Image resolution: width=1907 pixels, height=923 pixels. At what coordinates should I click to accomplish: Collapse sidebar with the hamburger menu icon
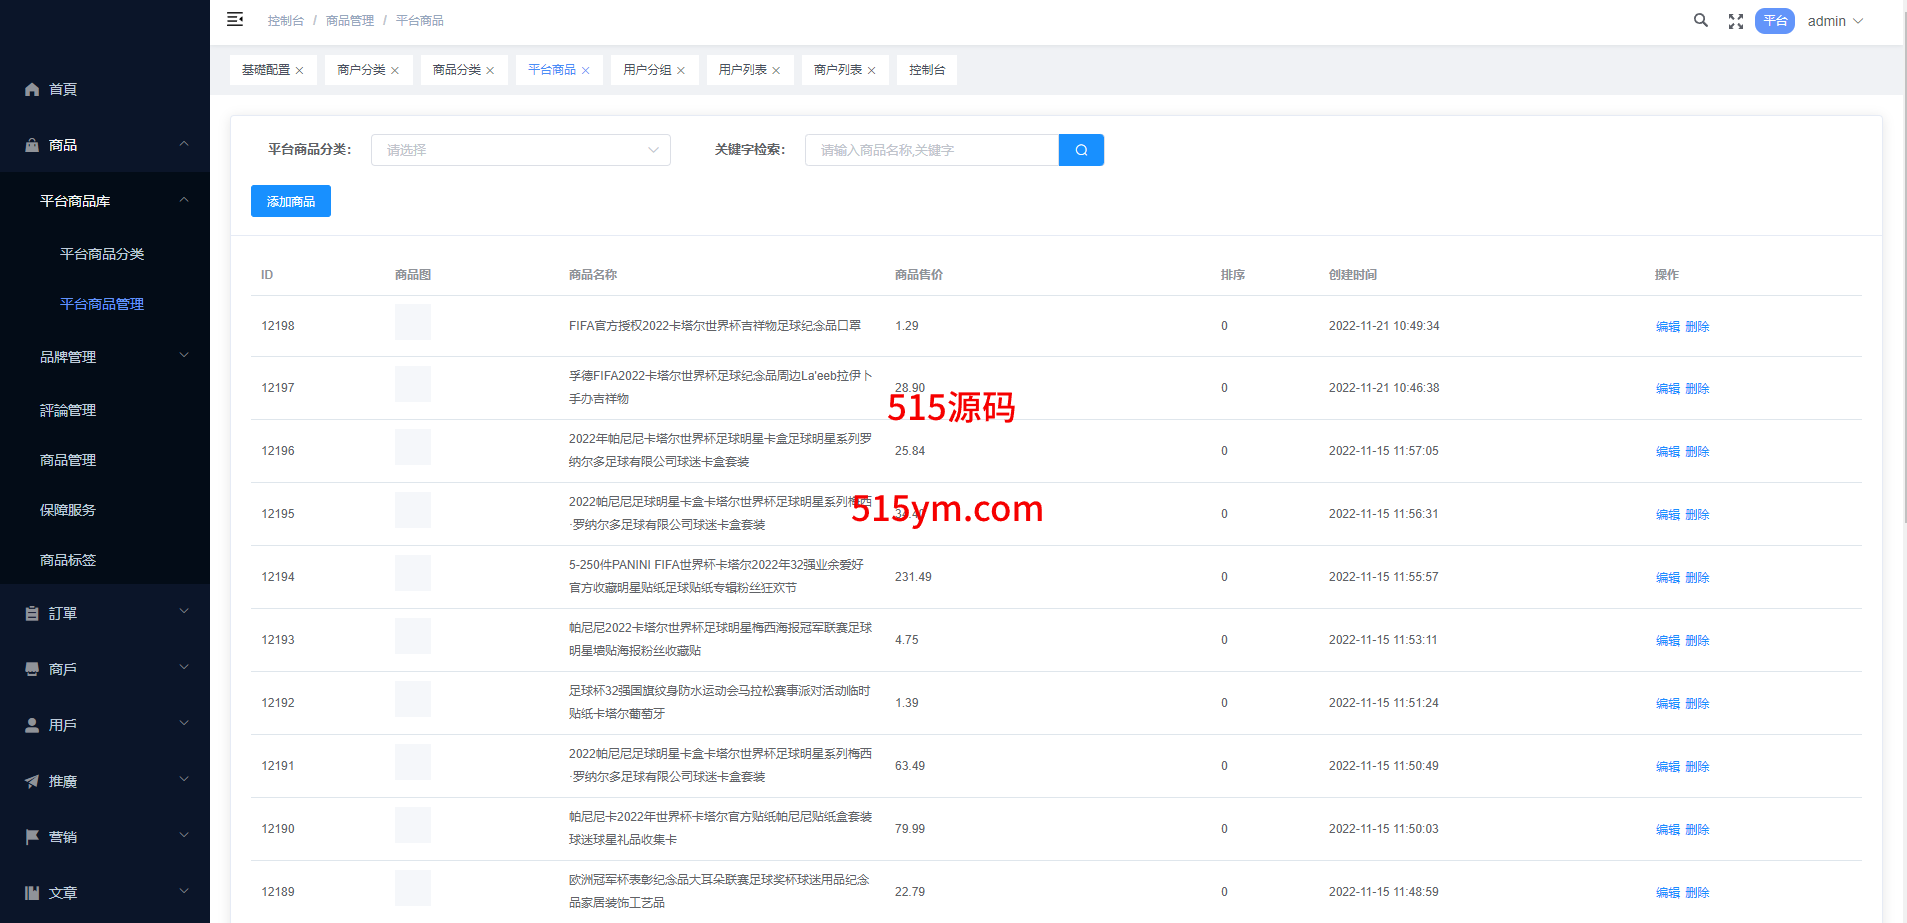pos(235,20)
